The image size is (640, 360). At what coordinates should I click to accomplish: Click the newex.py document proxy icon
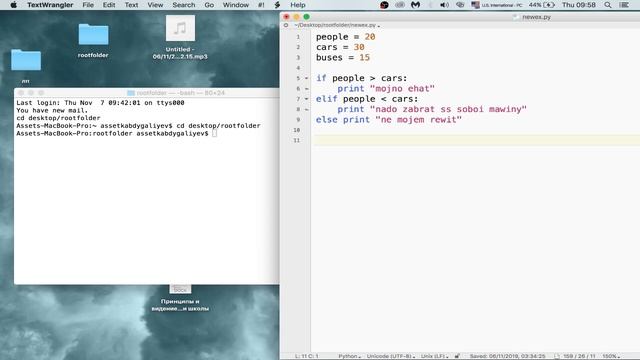point(516,17)
